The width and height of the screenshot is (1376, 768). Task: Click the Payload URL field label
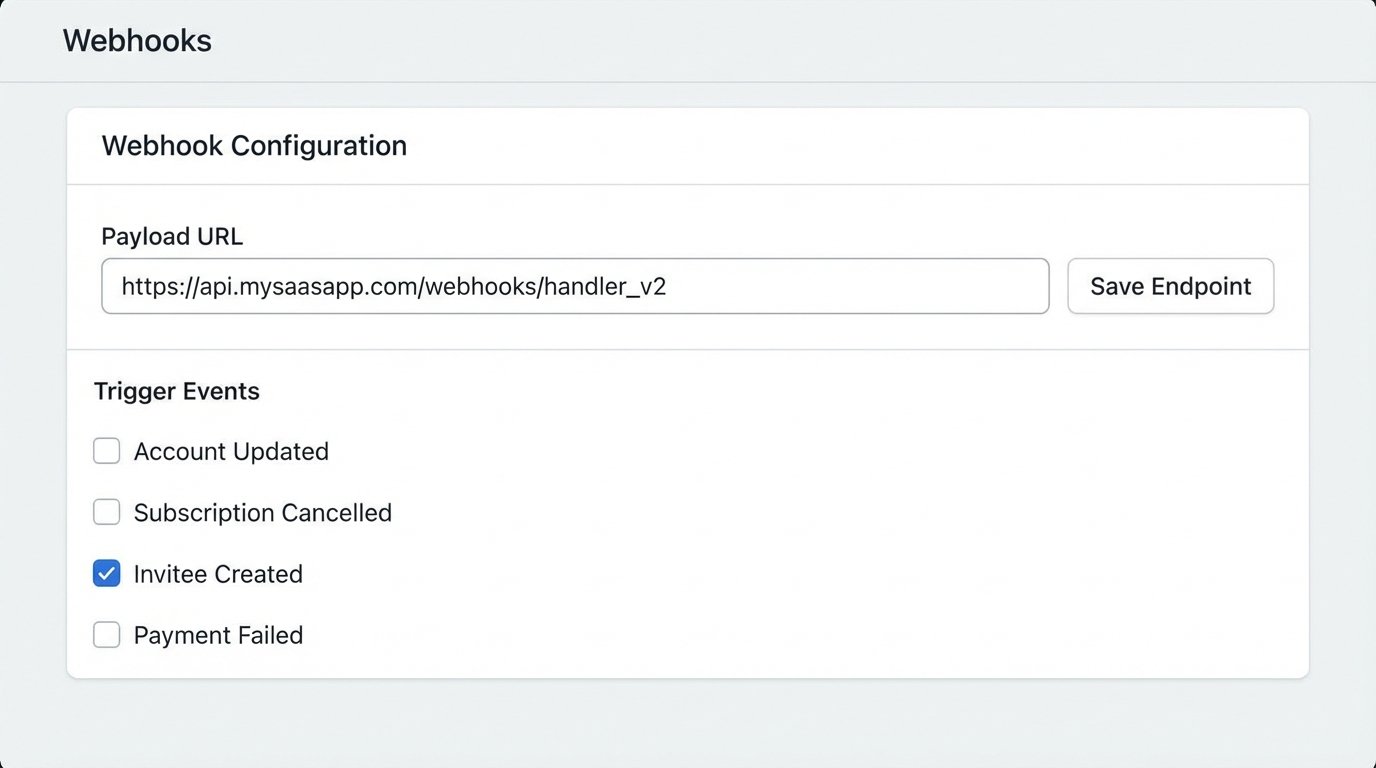click(172, 236)
